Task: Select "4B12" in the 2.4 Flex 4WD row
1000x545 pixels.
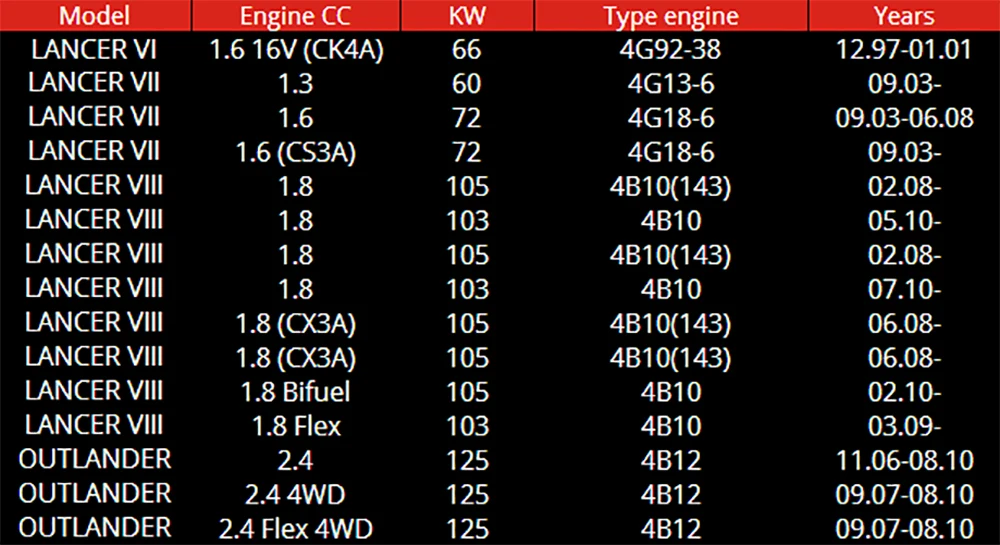Action: pyautogui.click(x=671, y=529)
